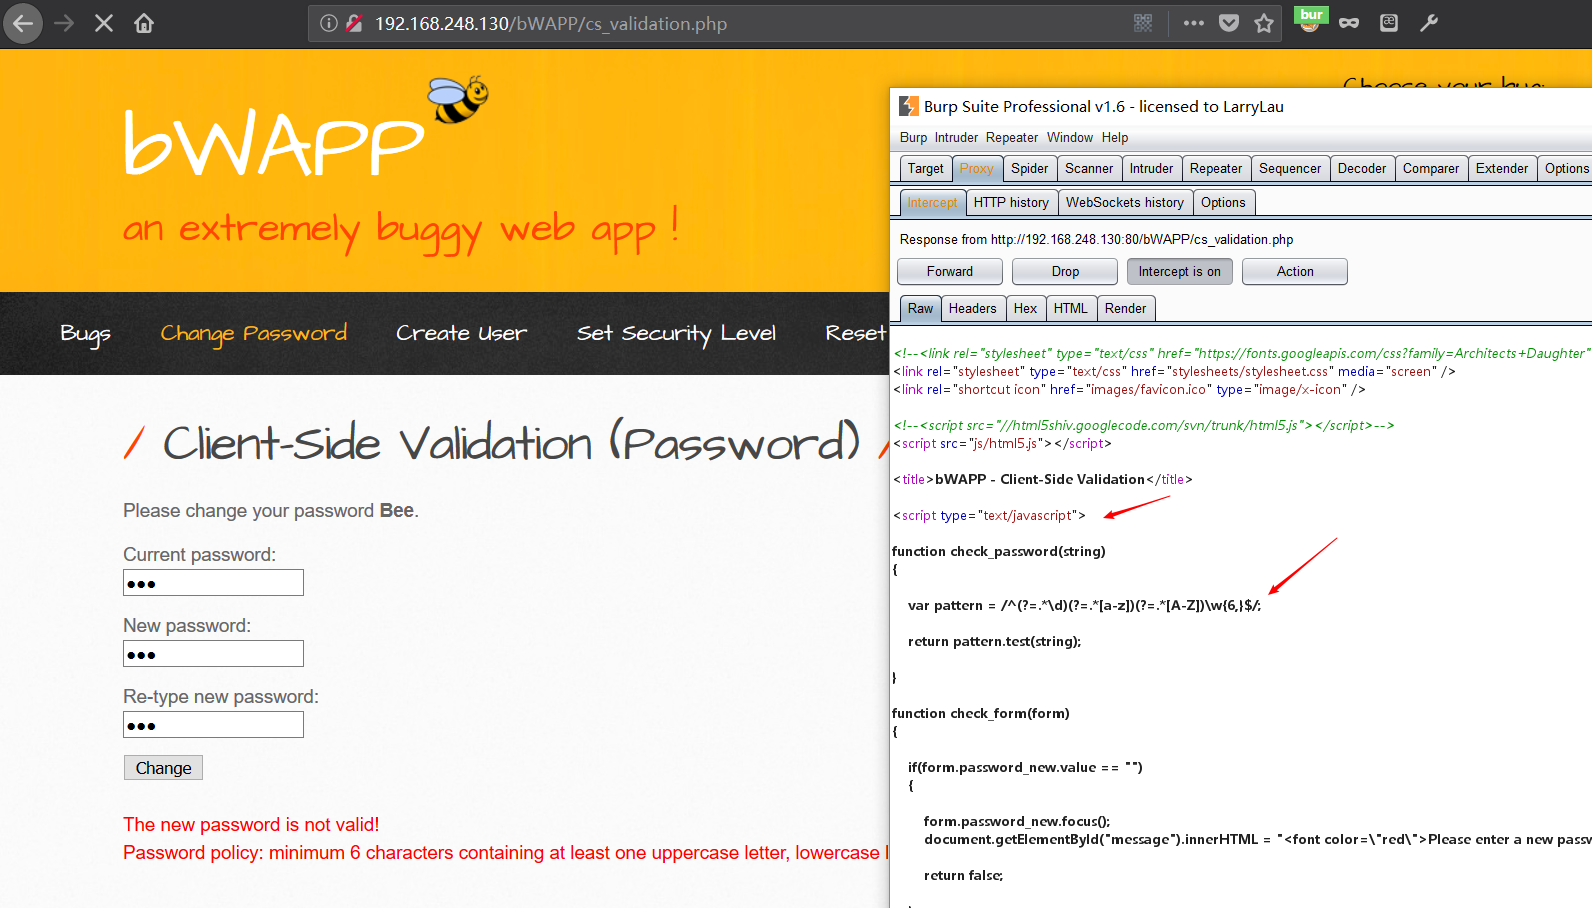Open the Action button menu
1592x908 pixels.
pos(1295,272)
